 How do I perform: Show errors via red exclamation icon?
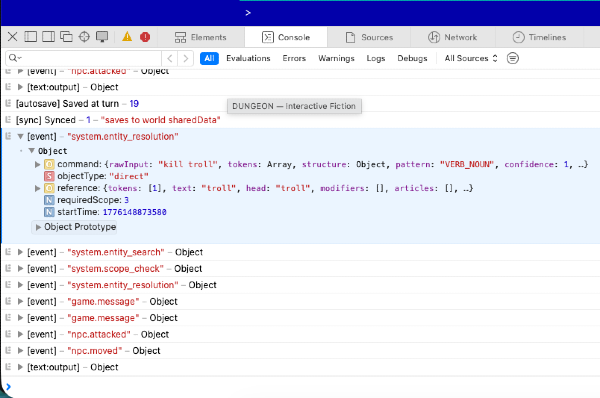145,37
